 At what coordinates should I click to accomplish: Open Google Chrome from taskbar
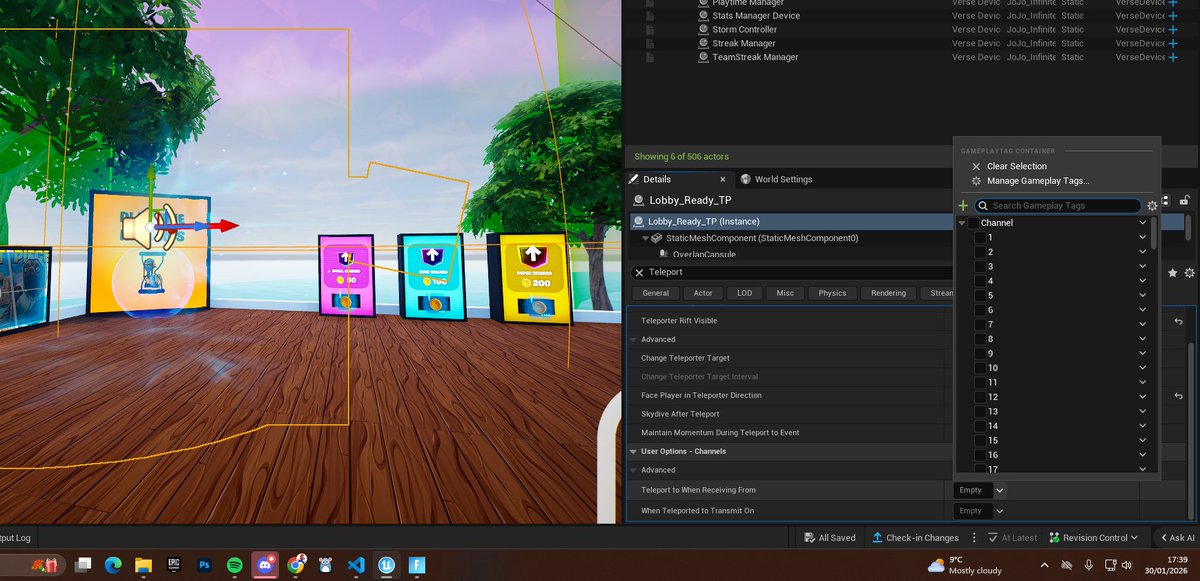click(x=296, y=565)
